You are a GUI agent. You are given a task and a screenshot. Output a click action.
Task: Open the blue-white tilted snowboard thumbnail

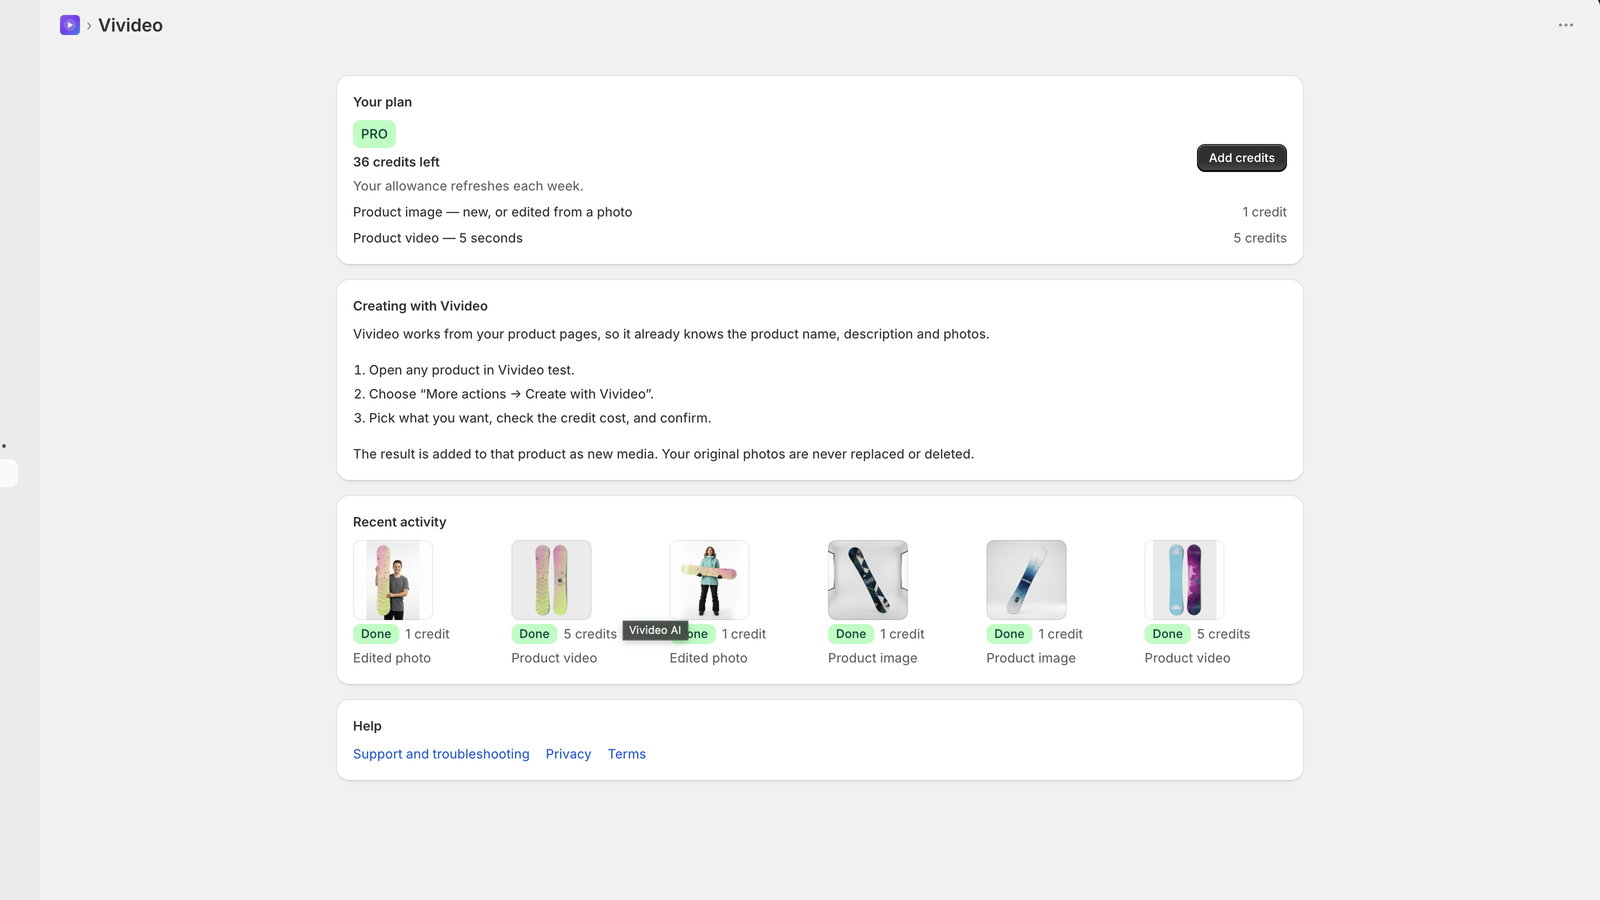coord(1026,580)
